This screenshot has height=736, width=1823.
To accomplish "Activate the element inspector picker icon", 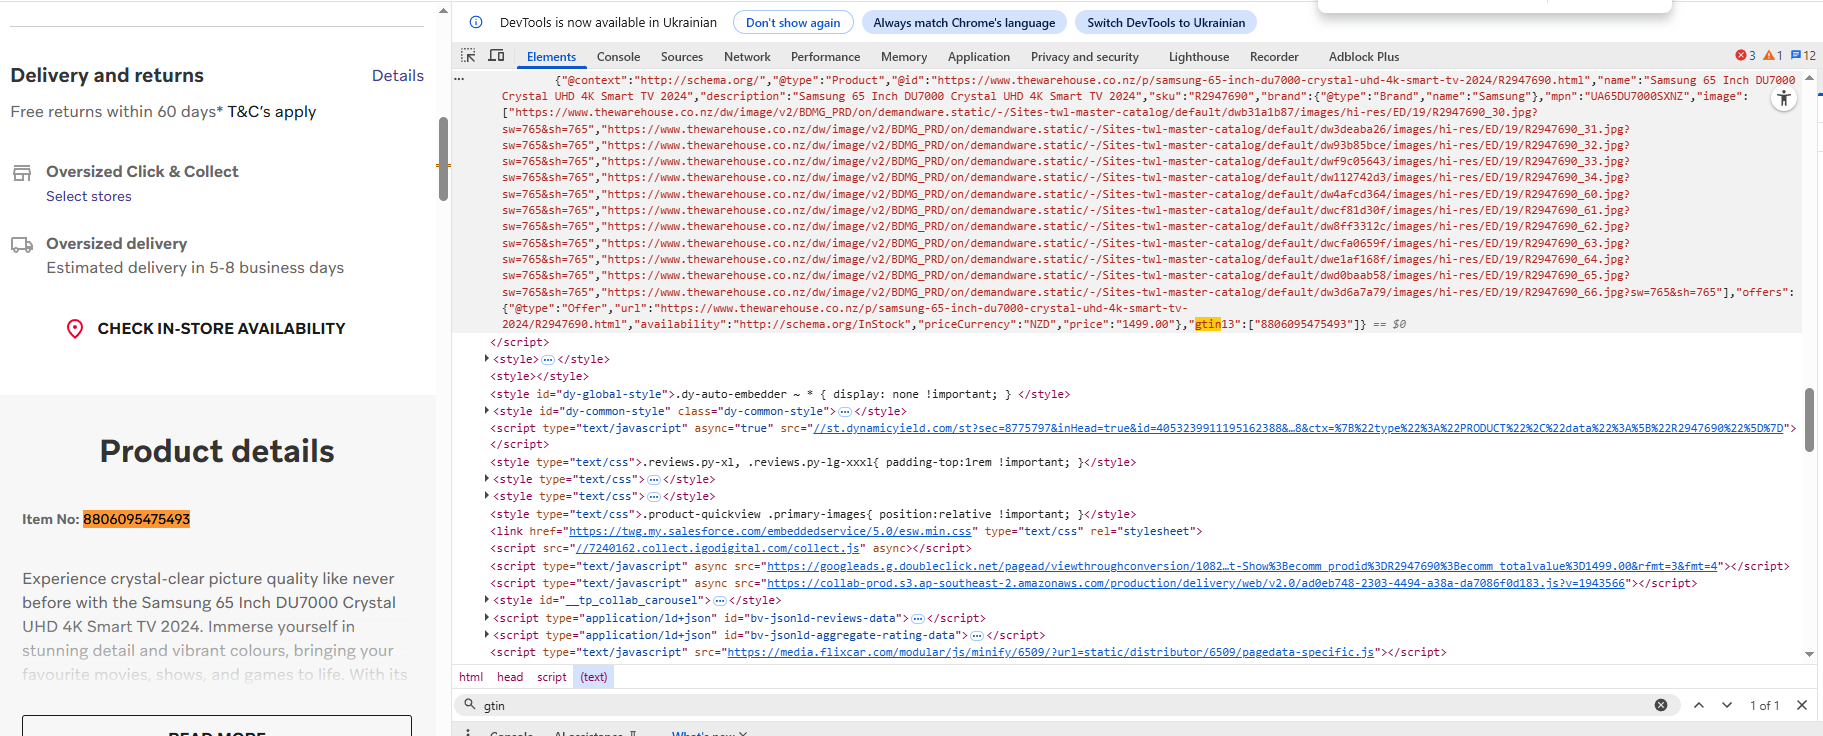I will [x=468, y=56].
